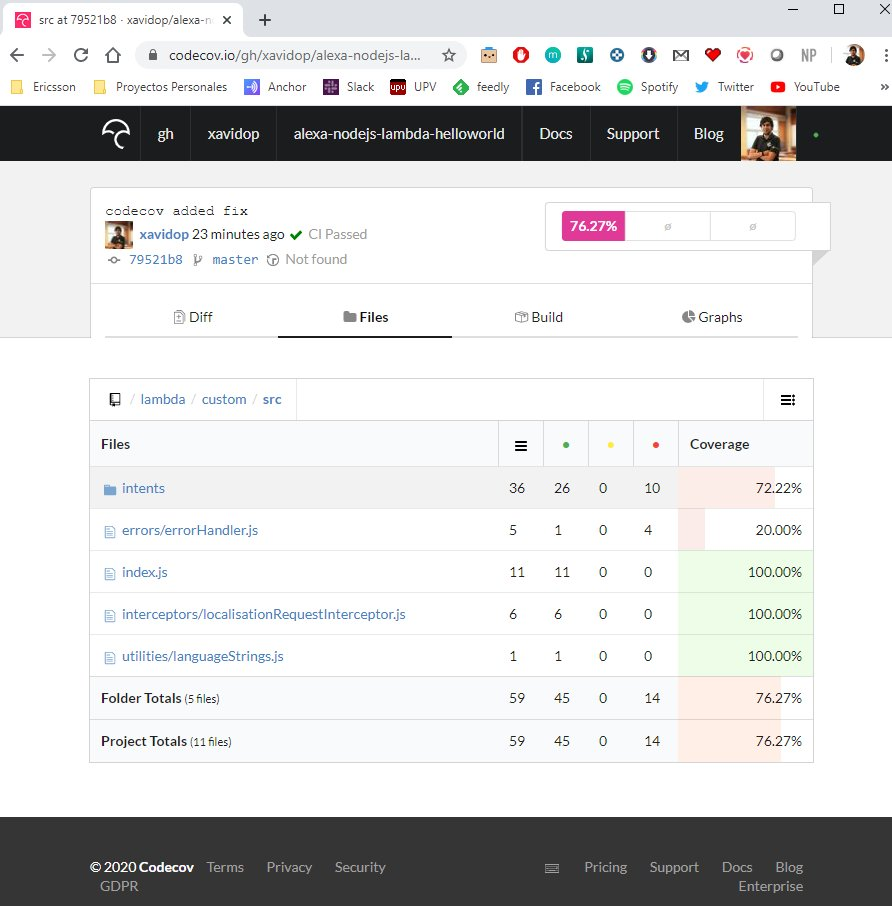Switch to the Graphs tab

[x=712, y=317]
